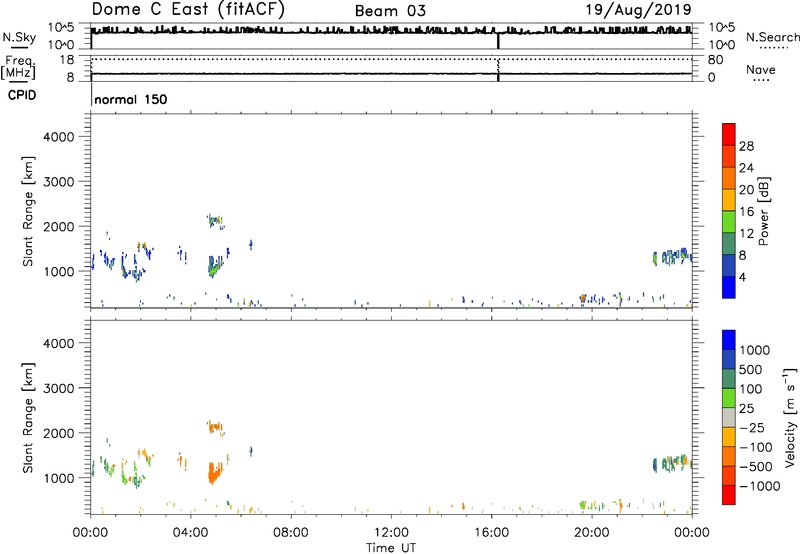Click the late-evening echo band in the power panel
Screen dimensions: 800x554
672,257
